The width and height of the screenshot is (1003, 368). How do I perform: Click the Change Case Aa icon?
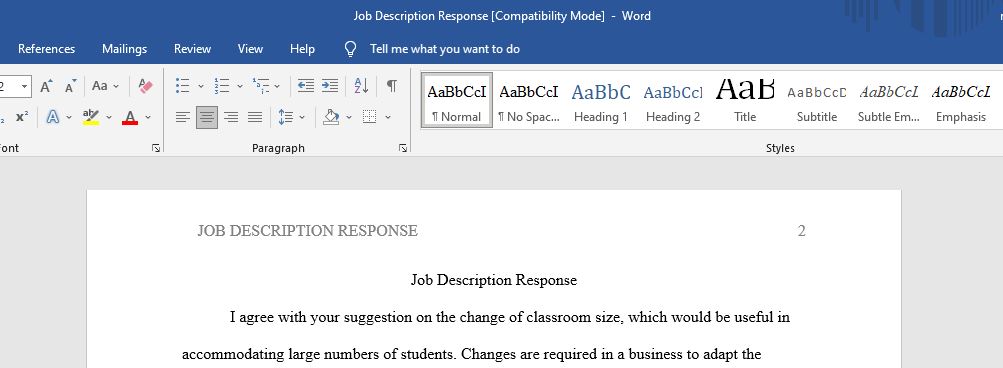click(x=100, y=86)
